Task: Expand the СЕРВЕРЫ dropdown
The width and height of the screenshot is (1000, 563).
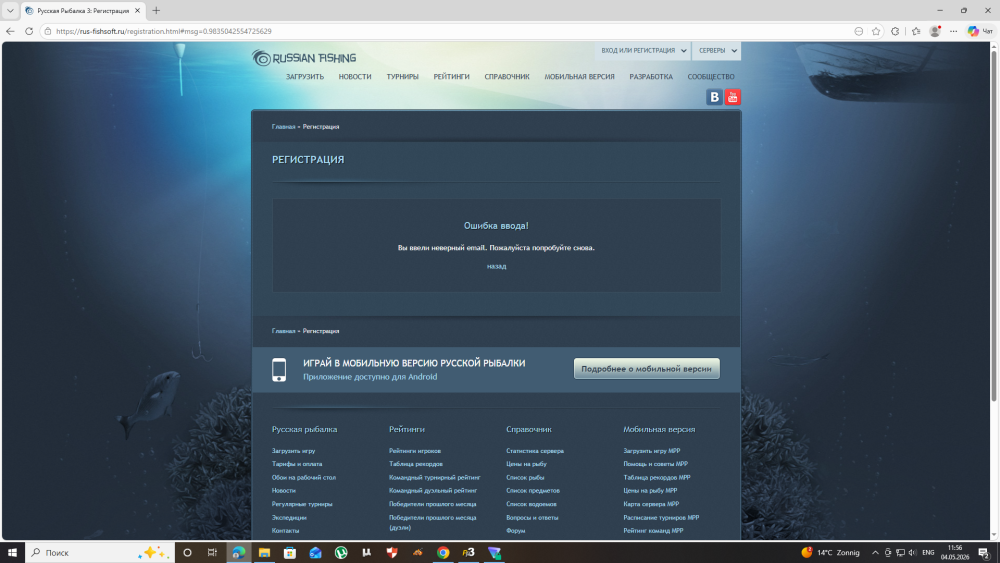Action: click(x=717, y=50)
